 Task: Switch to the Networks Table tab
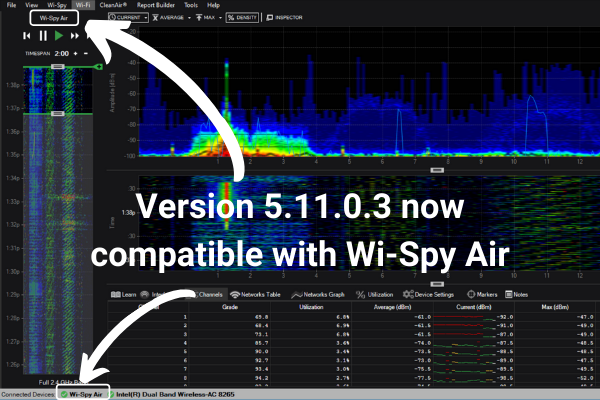256,294
